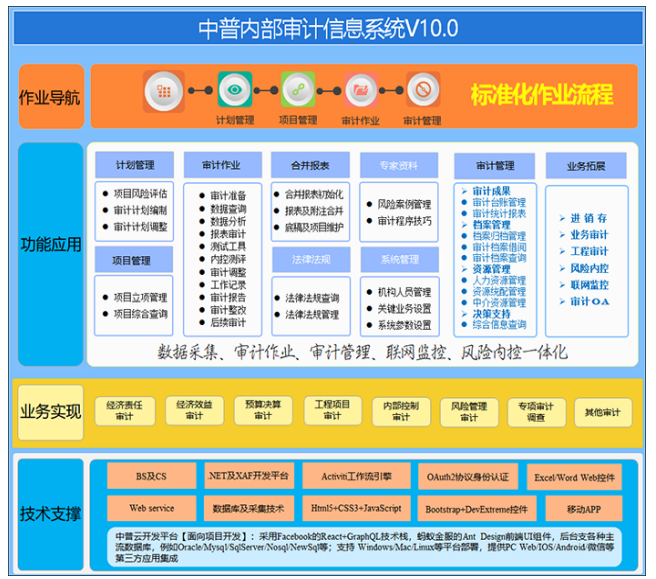This screenshot has height=579, width=656.
Task: Select 报表审计 item
Action: coord(228,234)
